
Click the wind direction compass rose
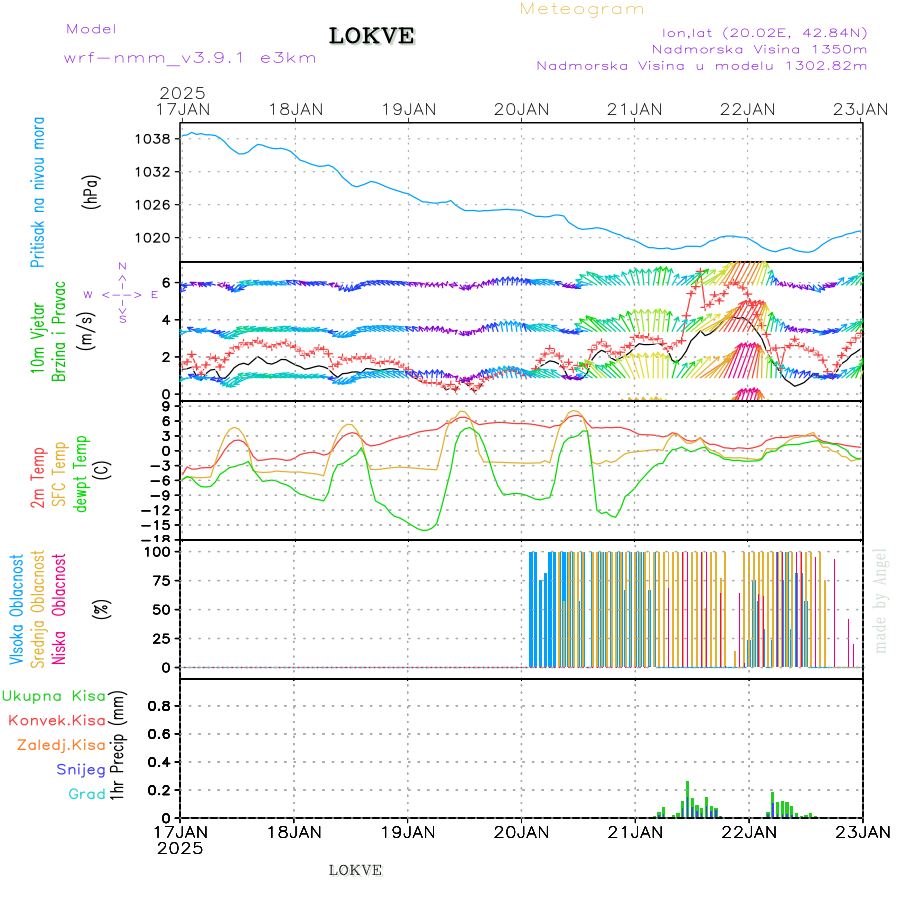(121, 294)
